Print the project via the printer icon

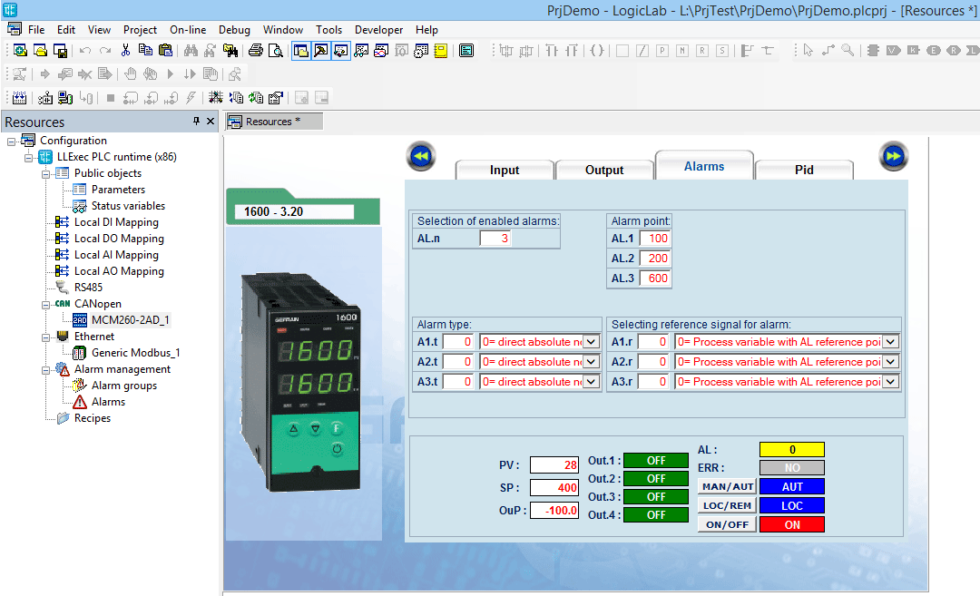tap(254, 51)
